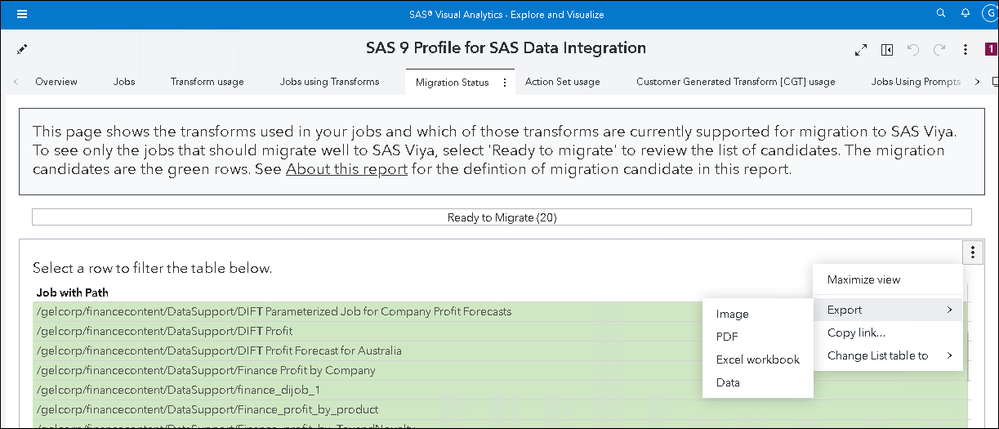Viewport: 999px width, 429px height.
Task: Click the pencil edit report icon
Action: pos(22,49)
